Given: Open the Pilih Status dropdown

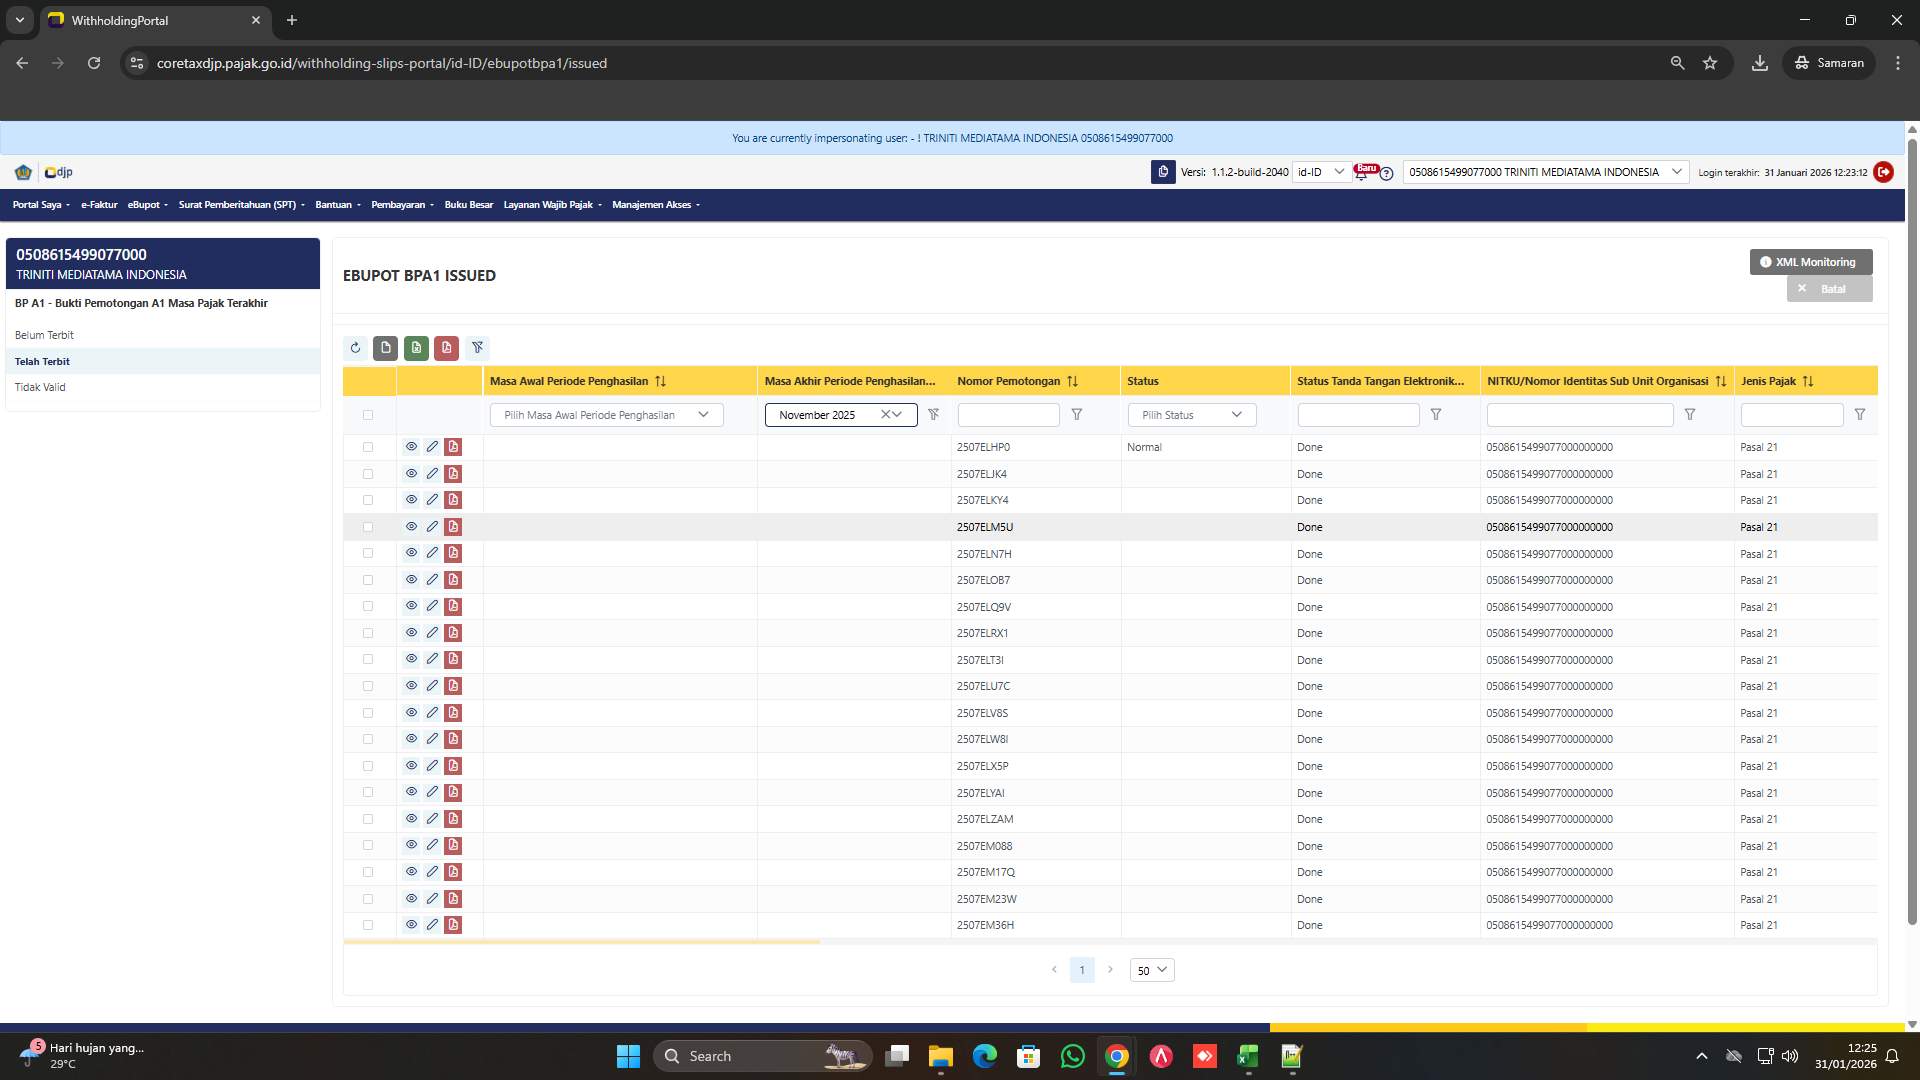Looking at the screenshot, I should pyautogui.click(x=1191, y=414).
